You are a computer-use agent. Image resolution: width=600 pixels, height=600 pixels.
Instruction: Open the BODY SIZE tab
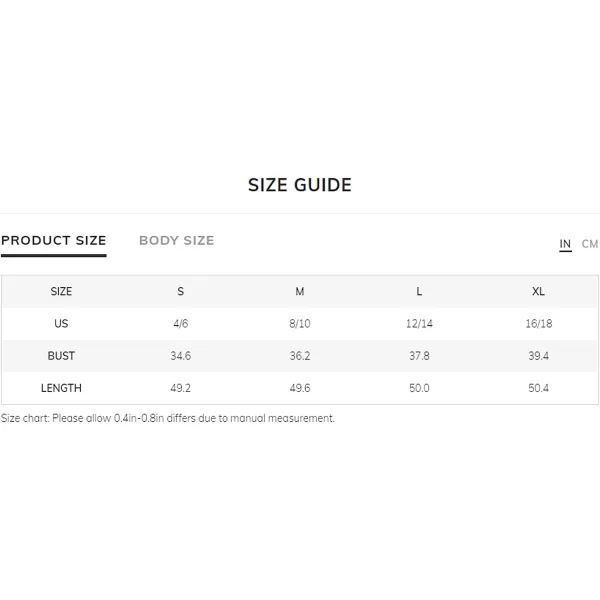pyautogui.click(x=176, y=241)
